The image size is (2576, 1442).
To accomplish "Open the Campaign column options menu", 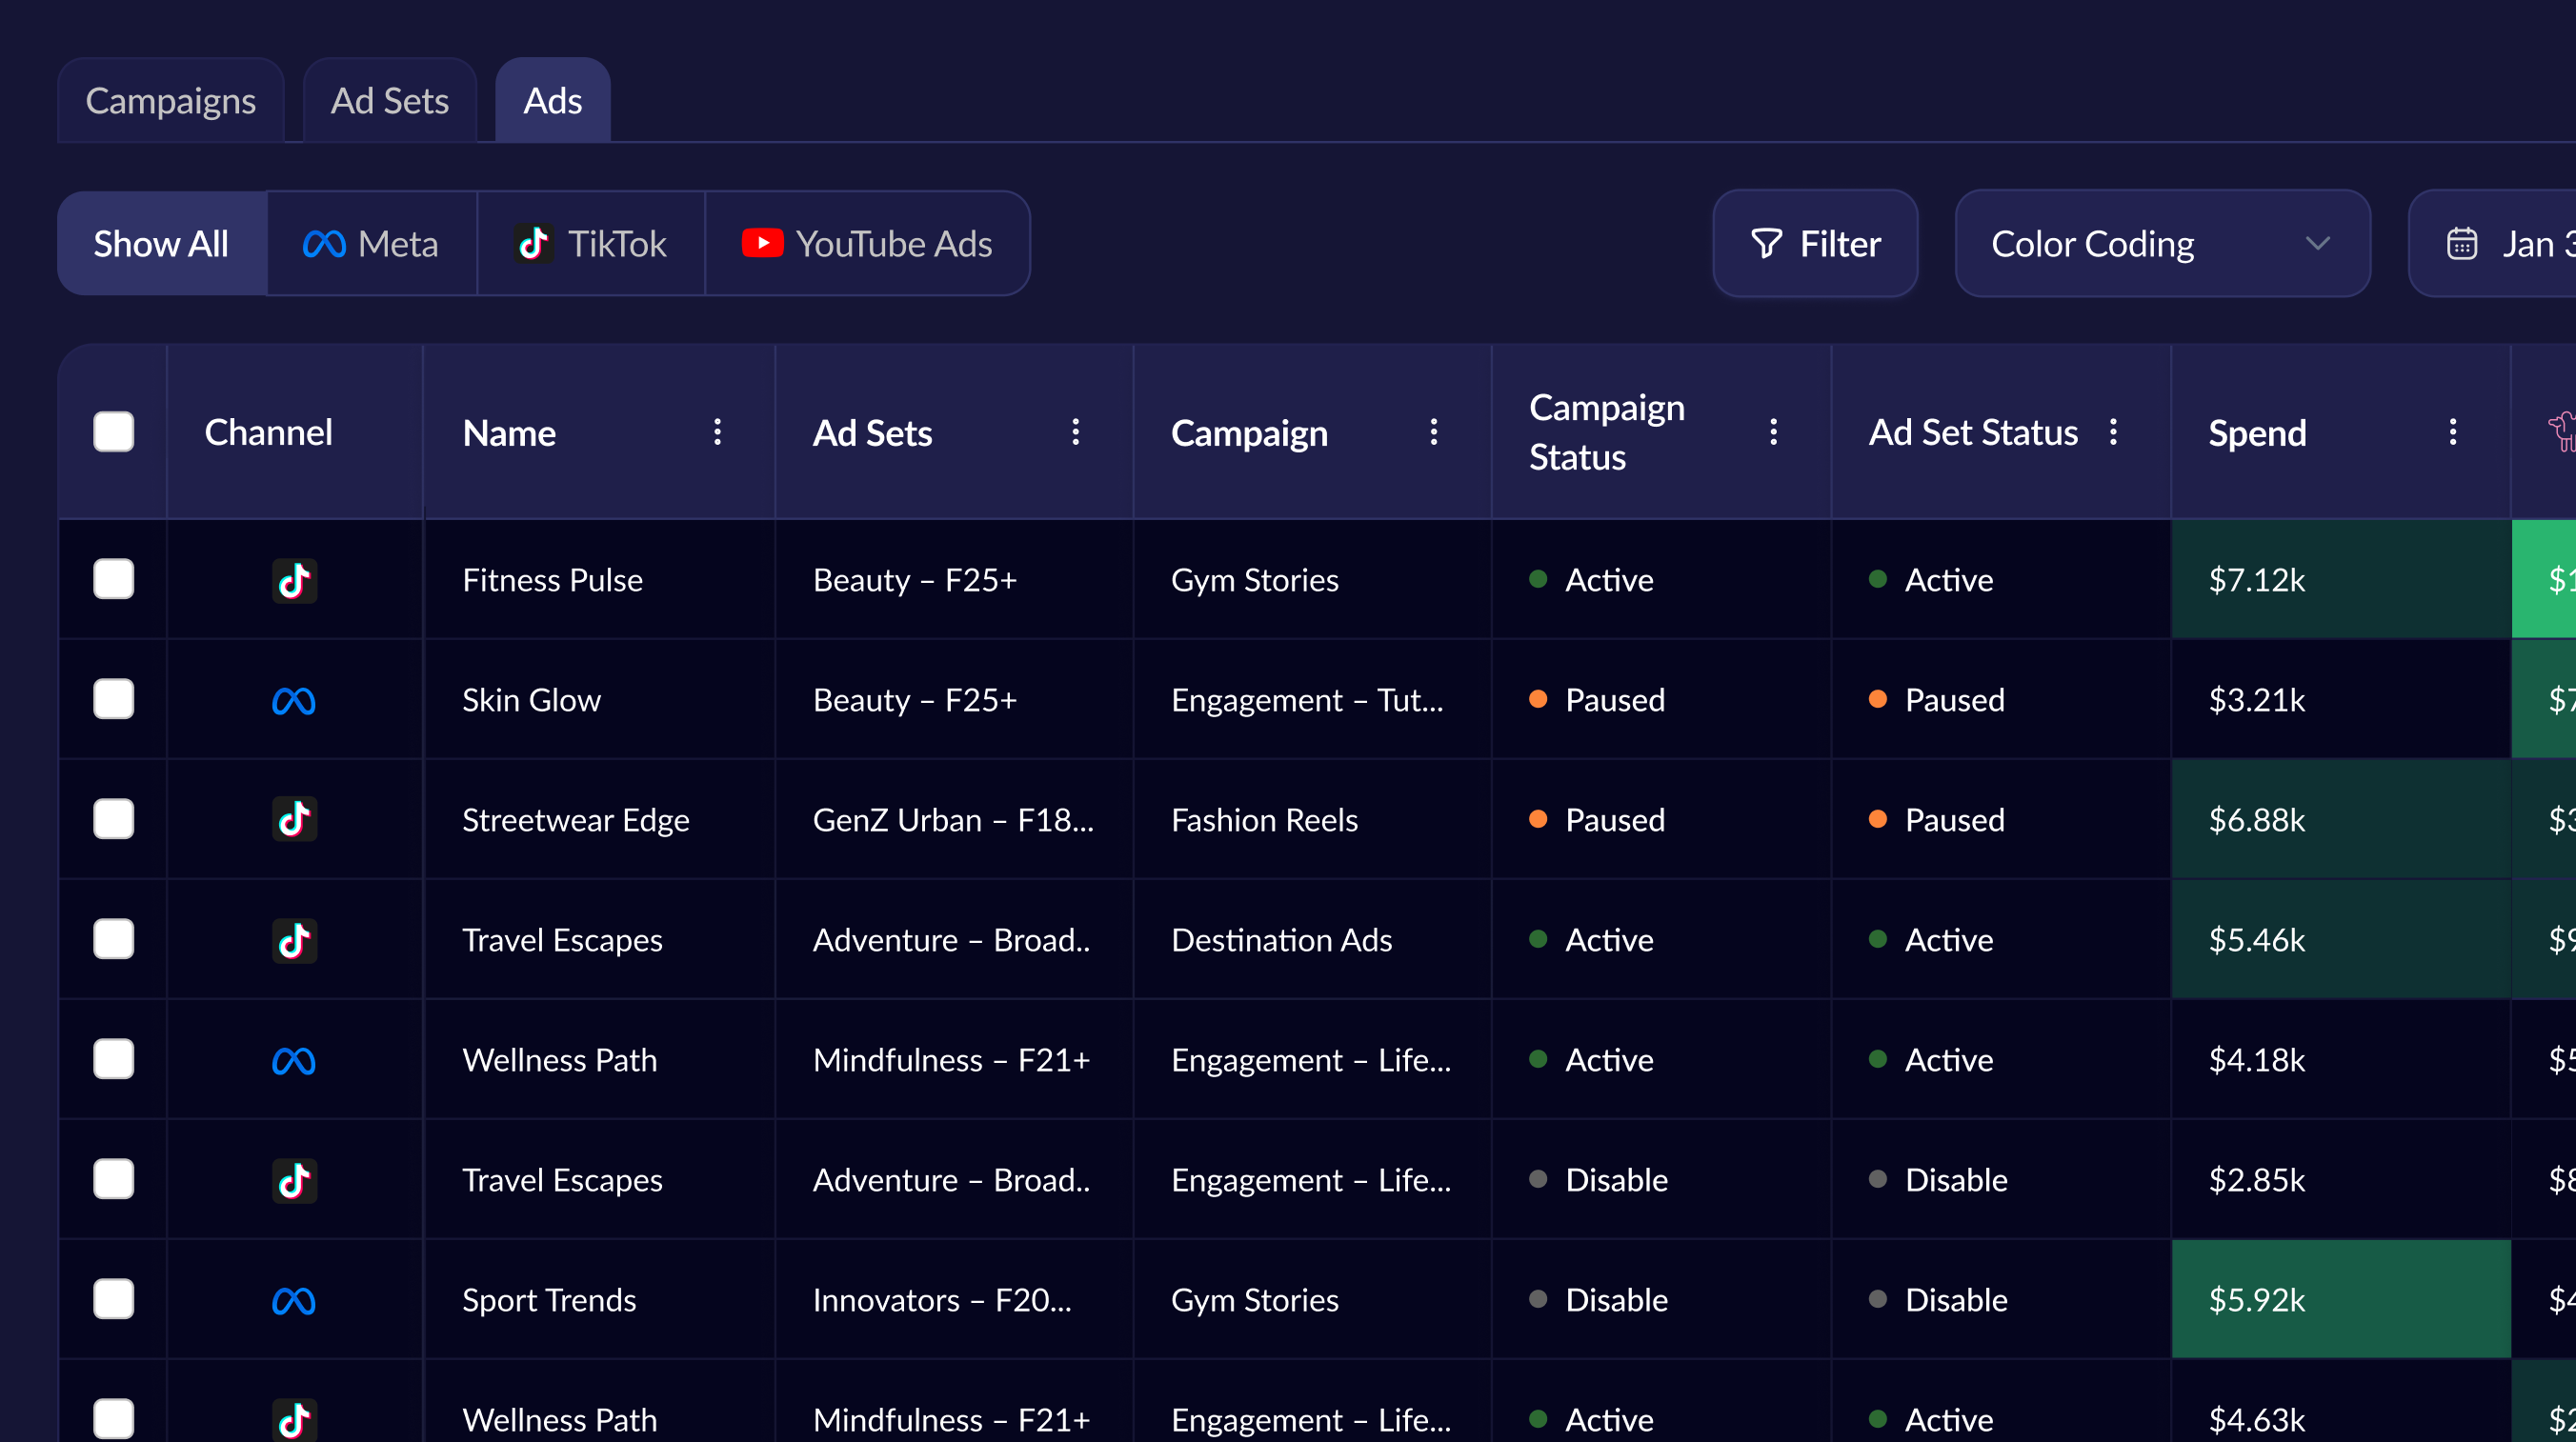I will [x=1433, y=432].
